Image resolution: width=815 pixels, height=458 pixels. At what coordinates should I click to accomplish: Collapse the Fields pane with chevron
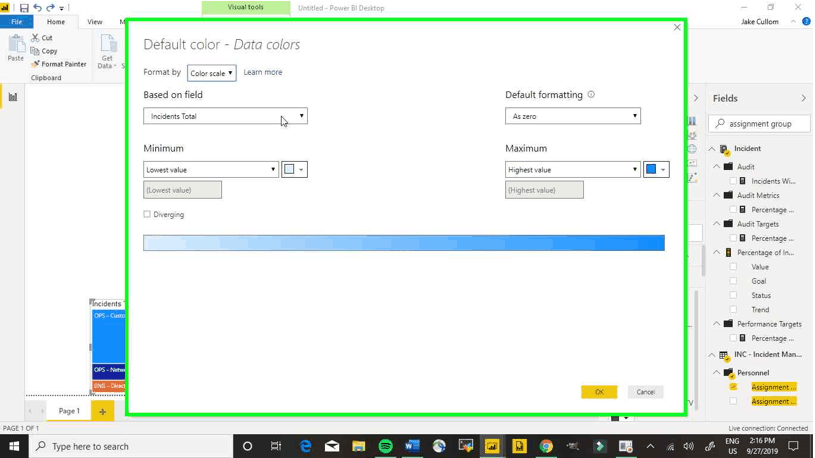(x=803, y=98)
